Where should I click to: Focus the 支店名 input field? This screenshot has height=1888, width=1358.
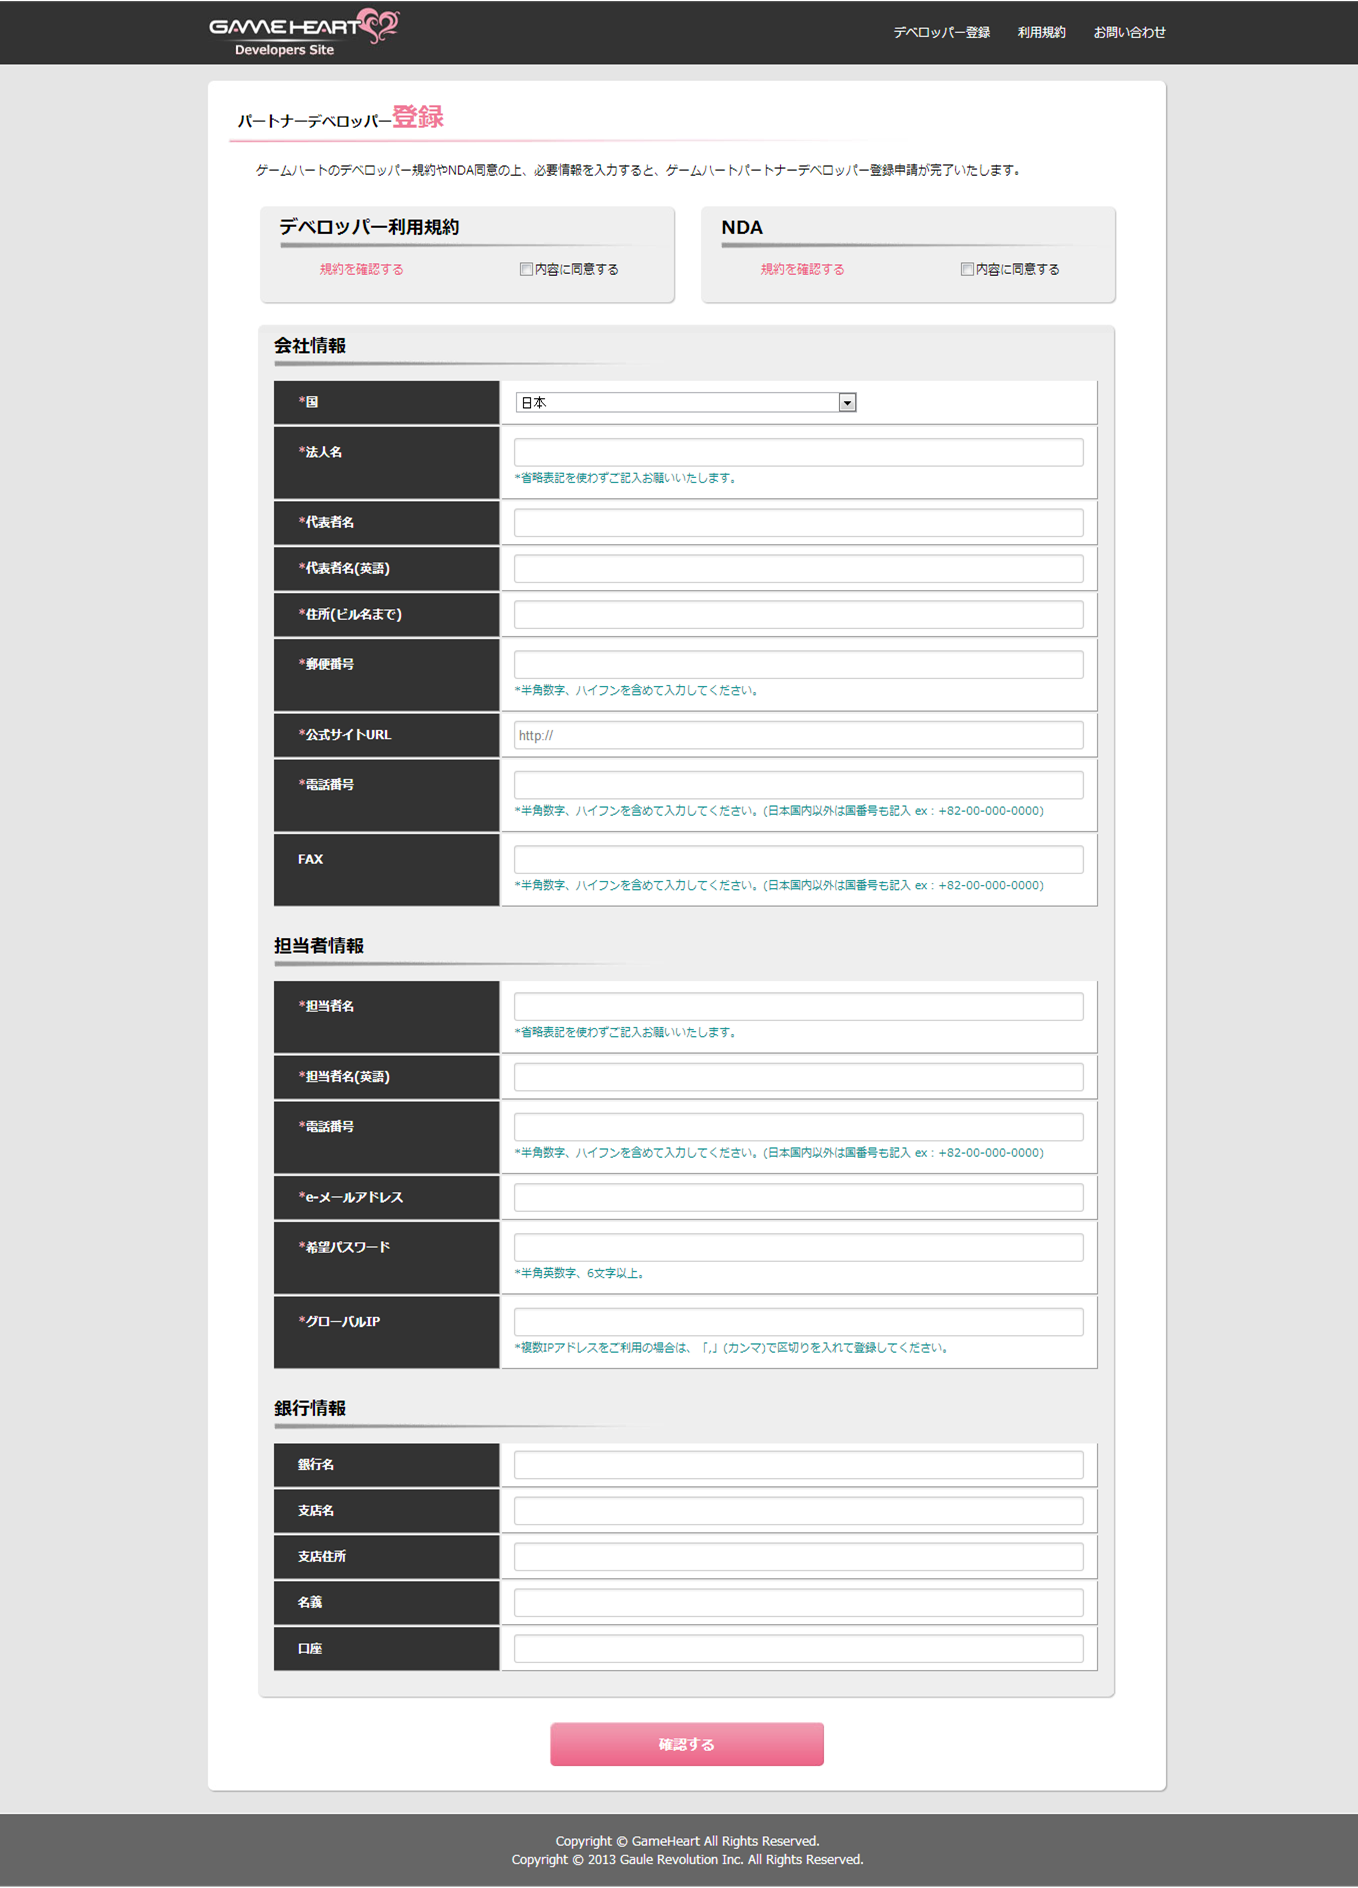coord(798,1511)
